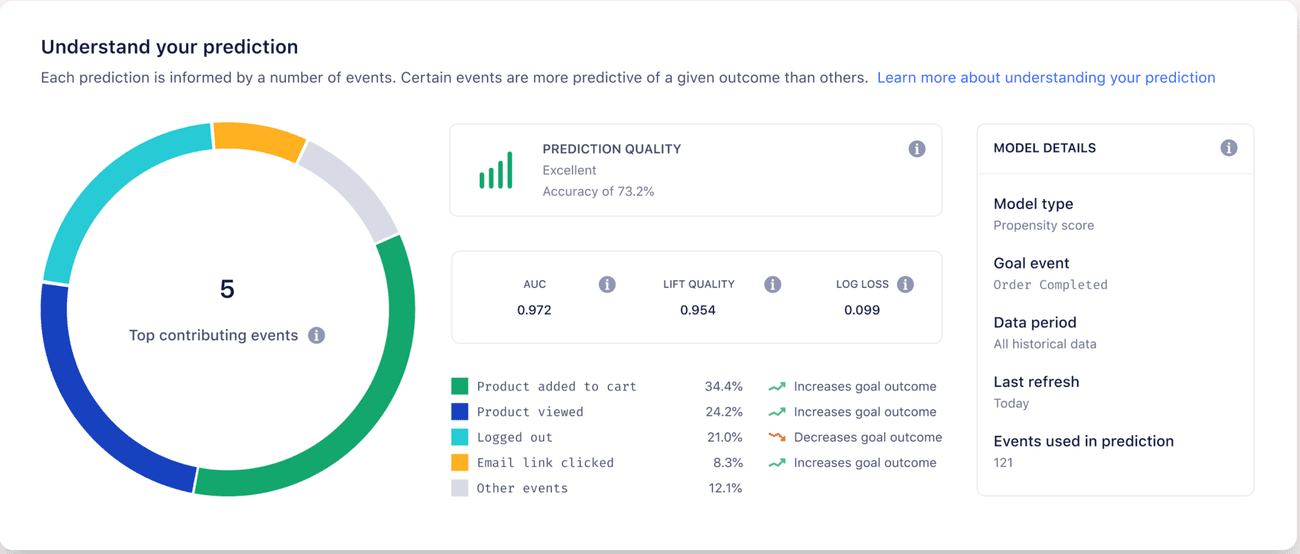Click the AUC value 0.972
The height and width of the screenshot is (554, 1300).
click(534, 310)
